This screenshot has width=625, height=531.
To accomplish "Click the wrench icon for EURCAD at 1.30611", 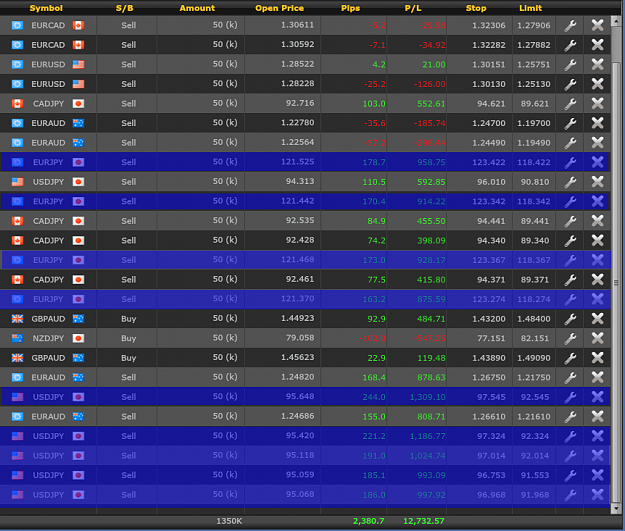I will tap(570, 26).
